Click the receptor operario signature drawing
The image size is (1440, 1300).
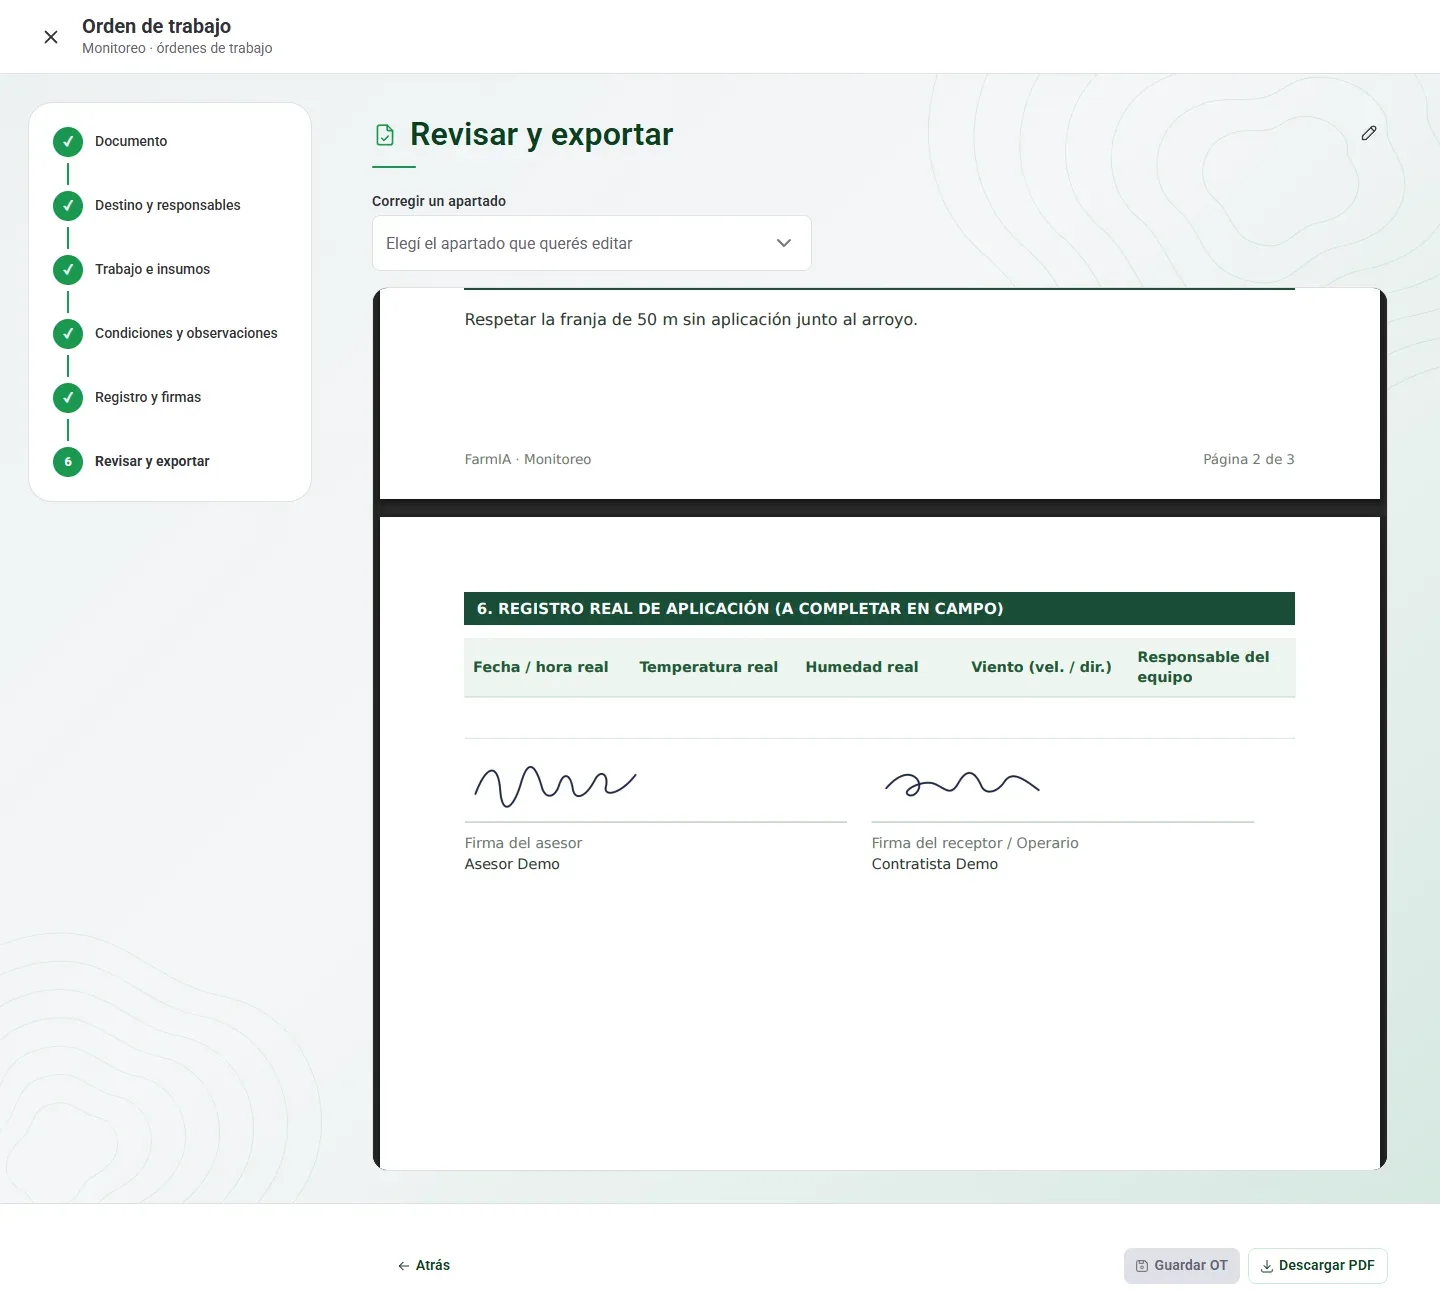point(962,784)
